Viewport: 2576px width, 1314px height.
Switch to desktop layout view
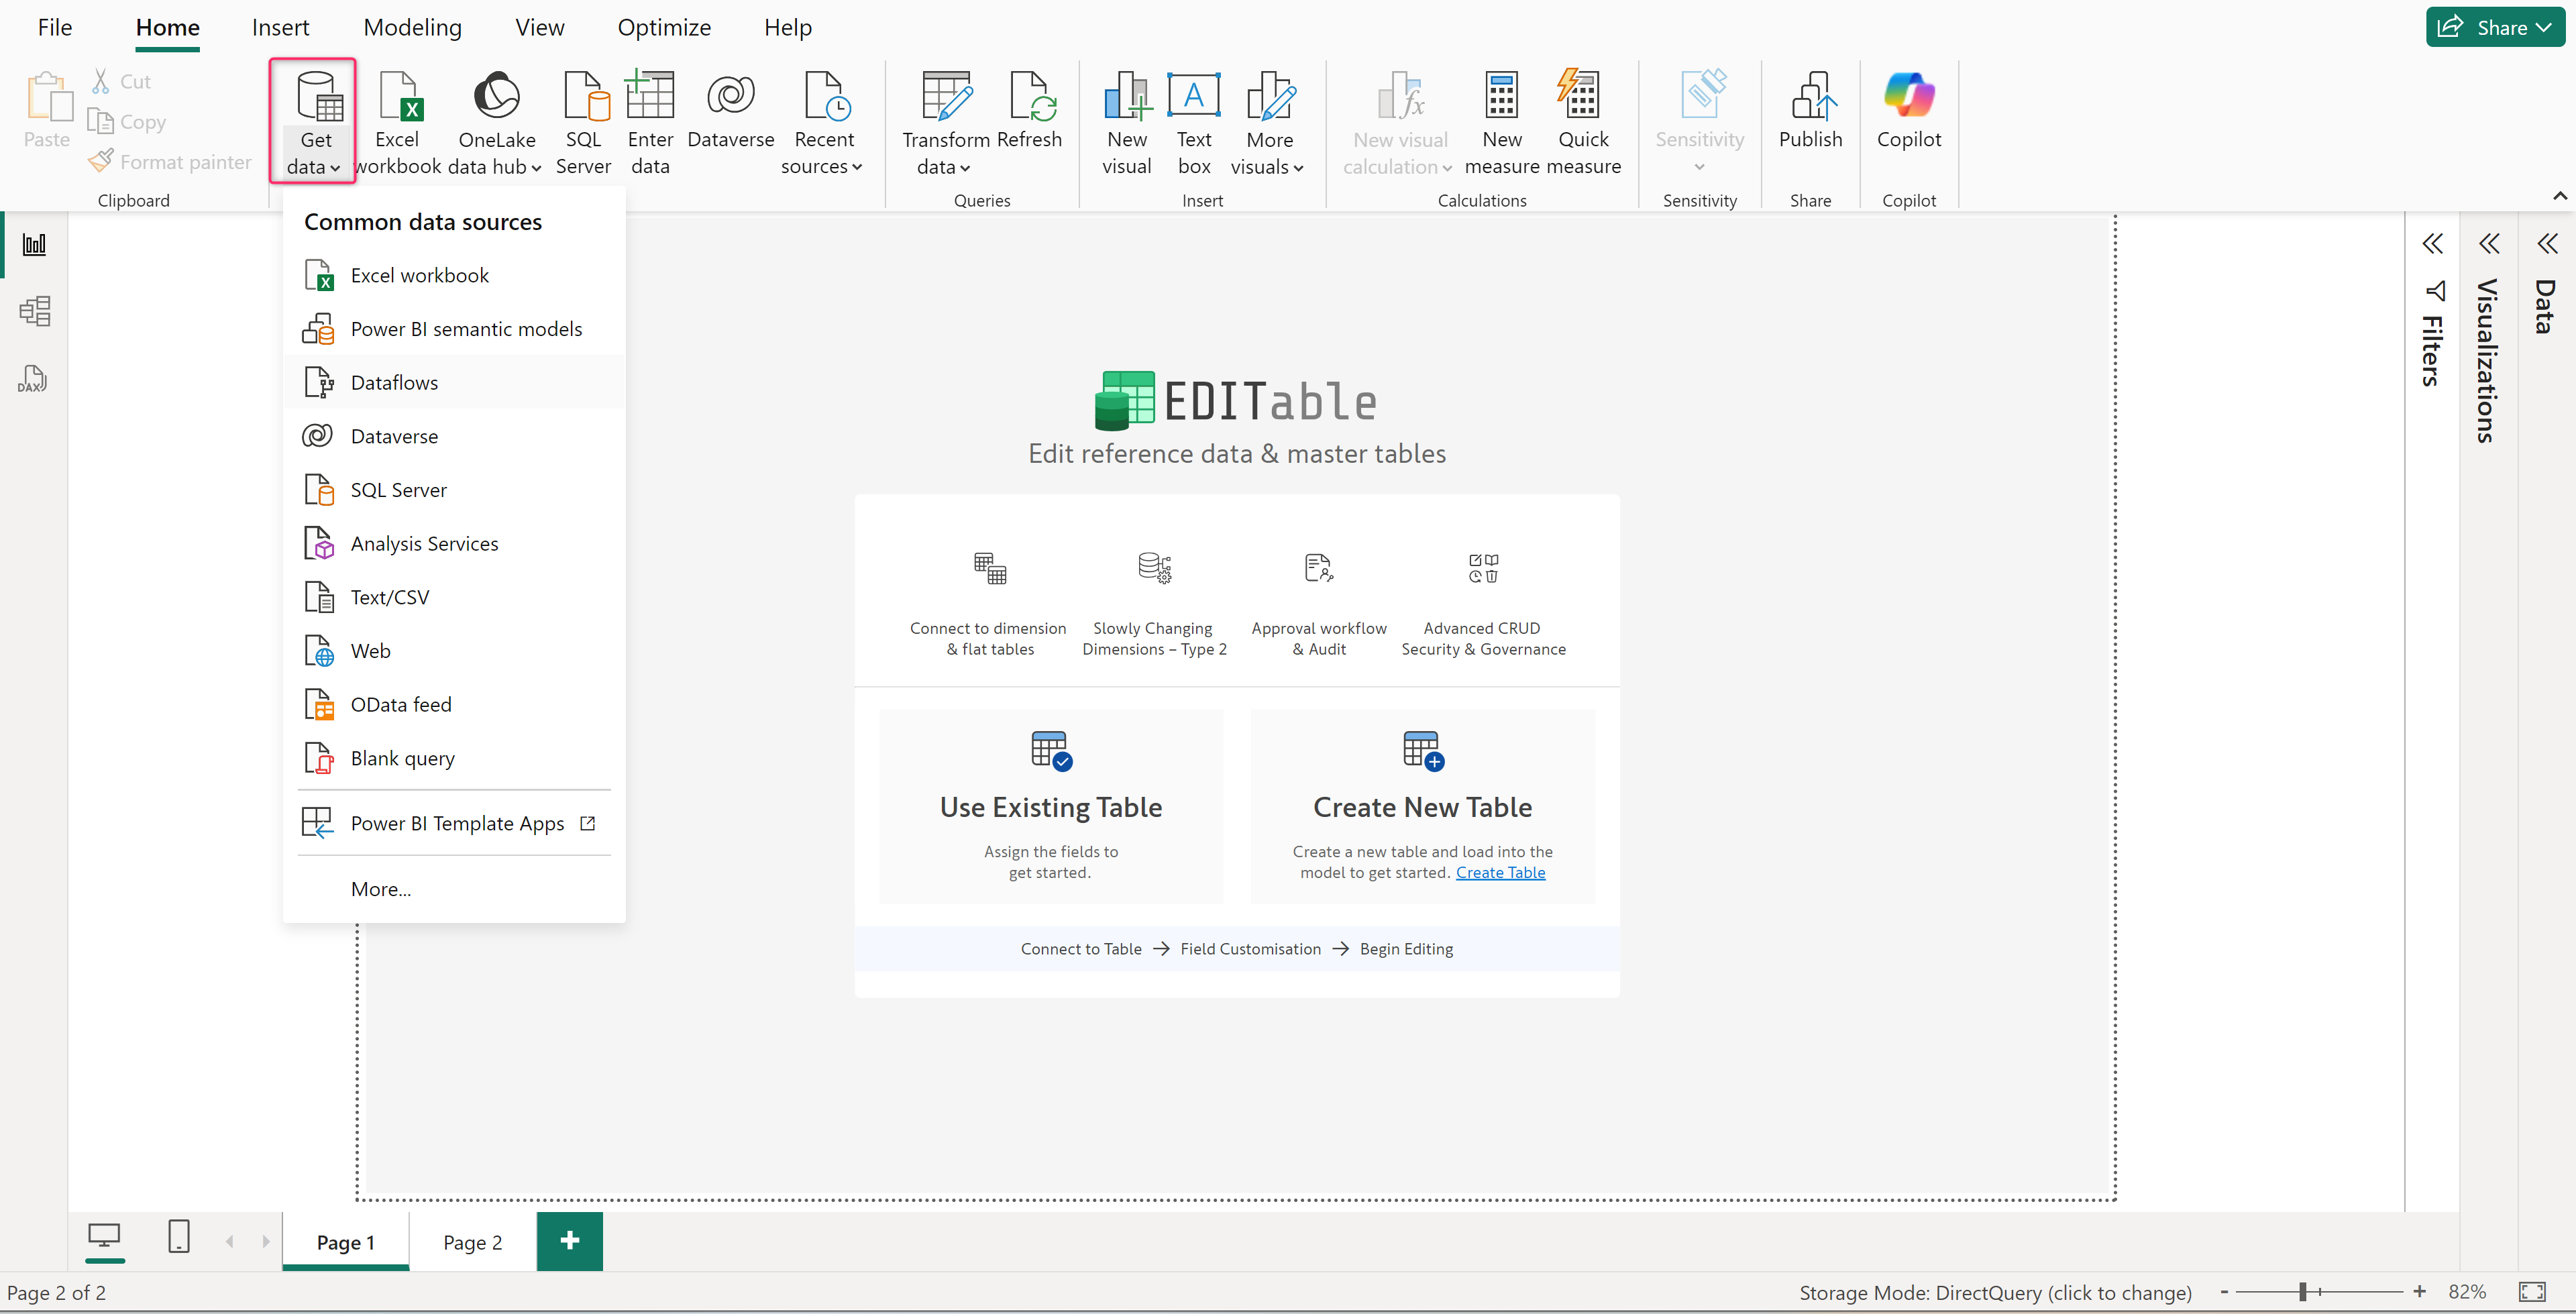coord(104,1236)
